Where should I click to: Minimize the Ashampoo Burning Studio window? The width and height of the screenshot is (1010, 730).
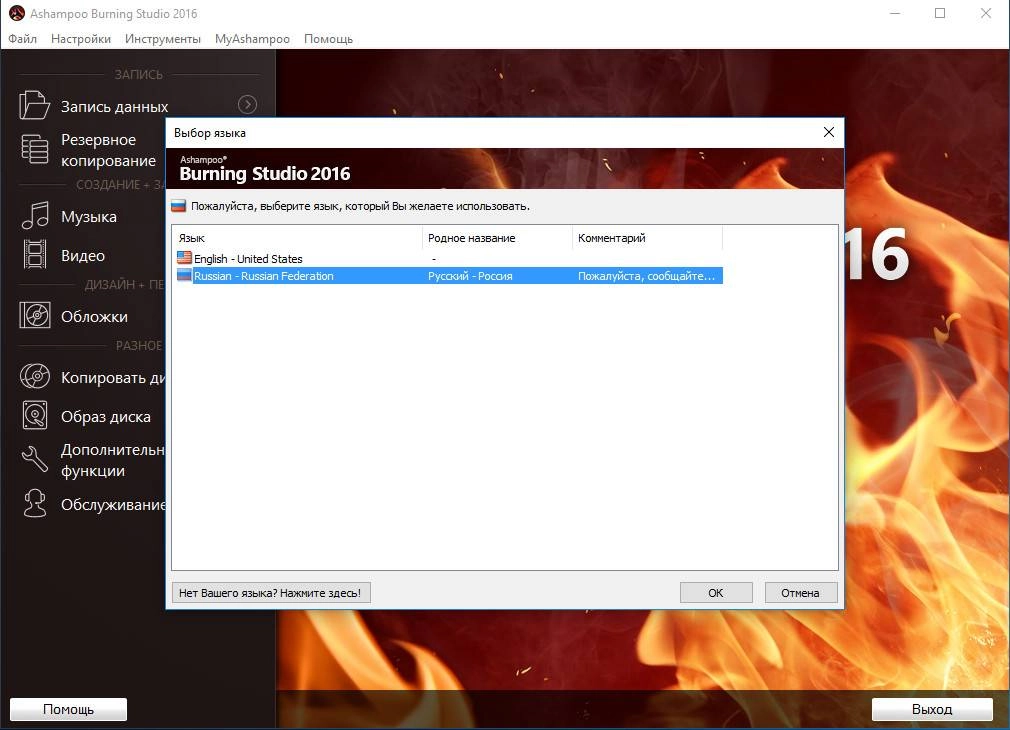pyautogui.click(x=895, y=13)
